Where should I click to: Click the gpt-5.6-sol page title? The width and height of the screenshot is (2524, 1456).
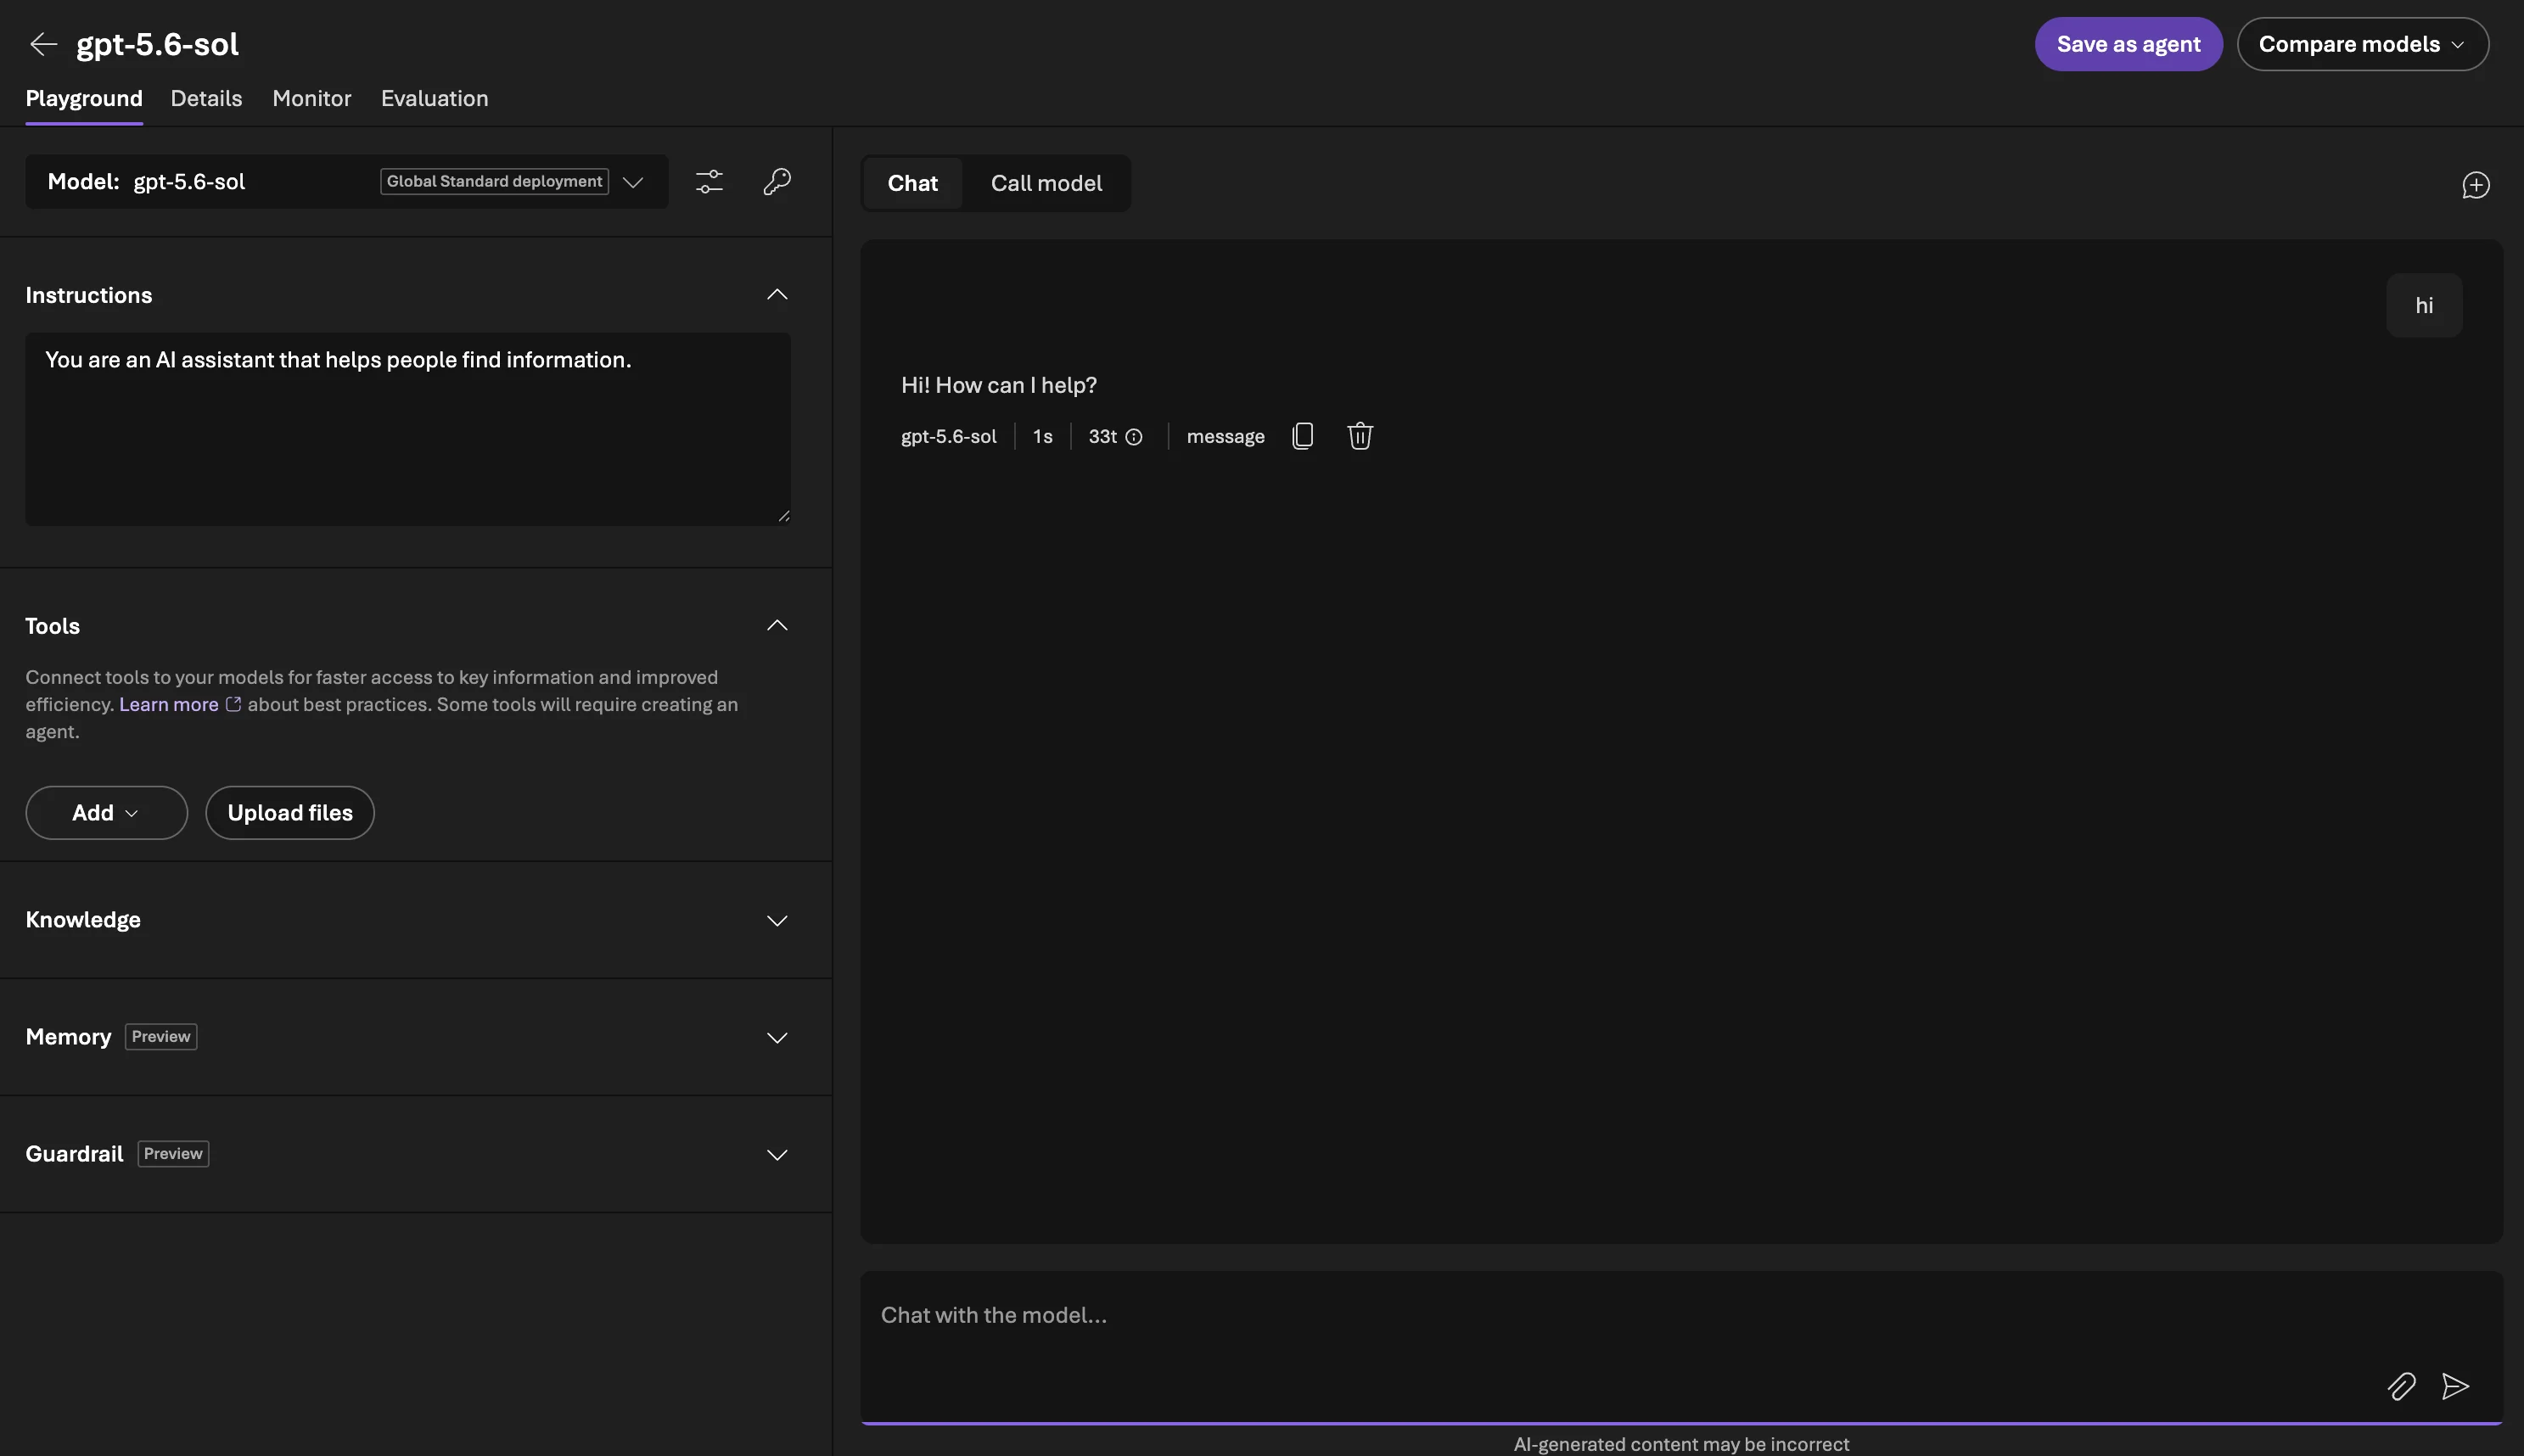158,44
